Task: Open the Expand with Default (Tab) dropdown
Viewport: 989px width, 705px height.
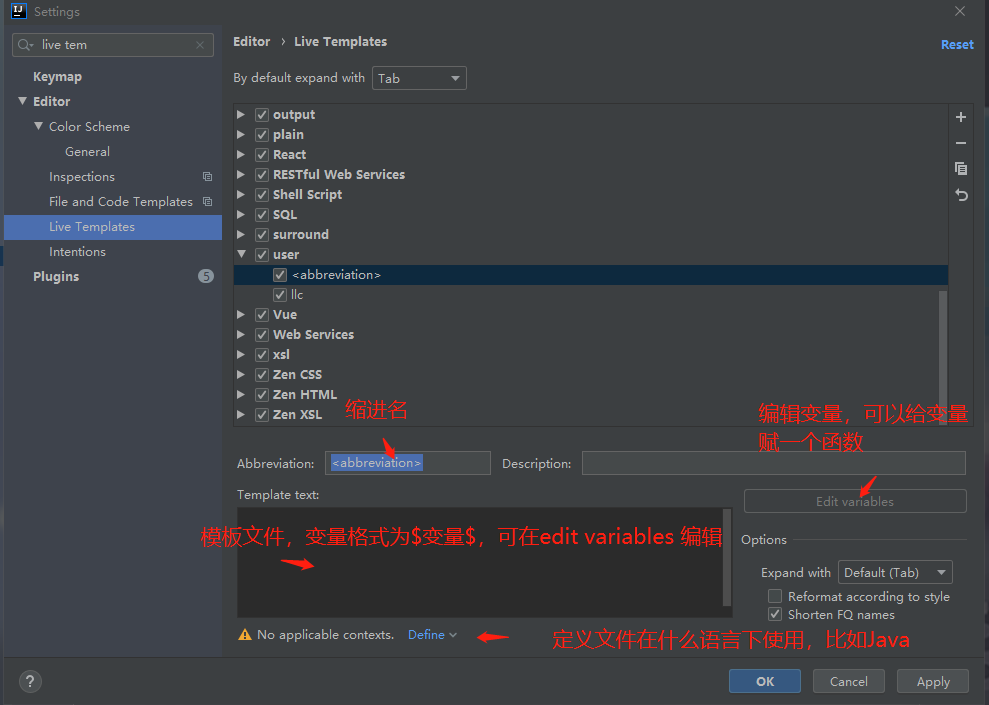Action: pos(894,573)
